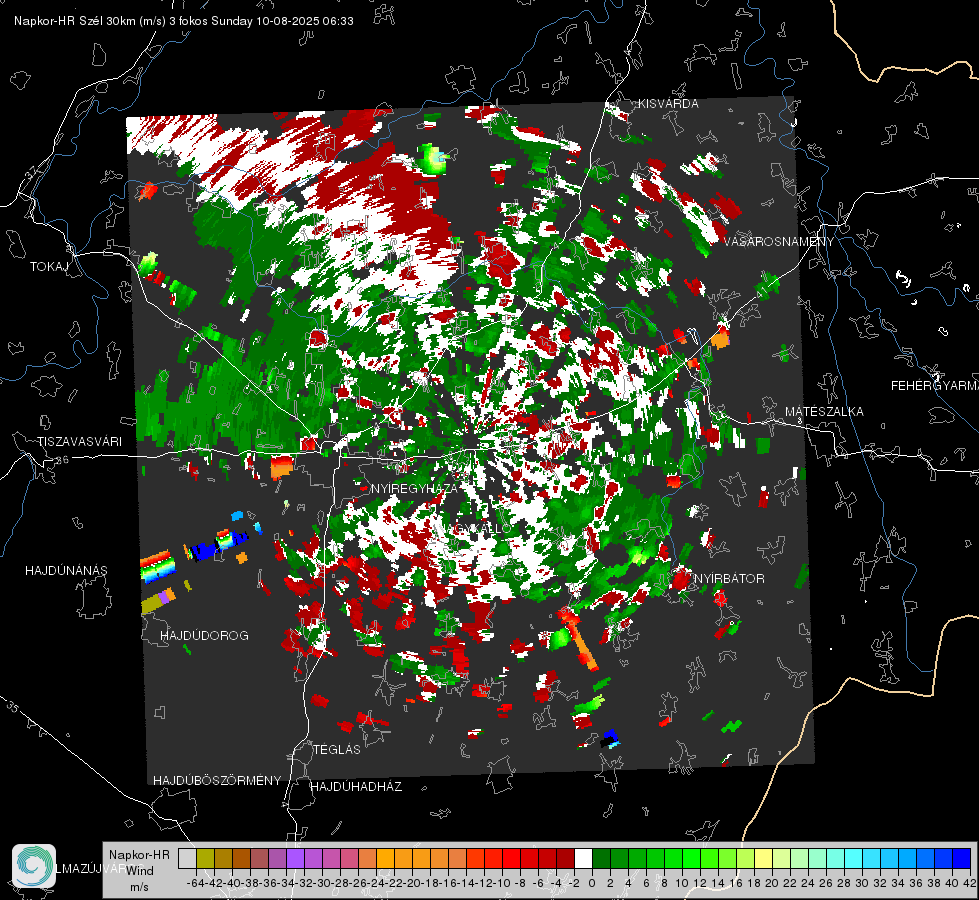Click the legend value -64
979x900 pixels.
(196, 883)
